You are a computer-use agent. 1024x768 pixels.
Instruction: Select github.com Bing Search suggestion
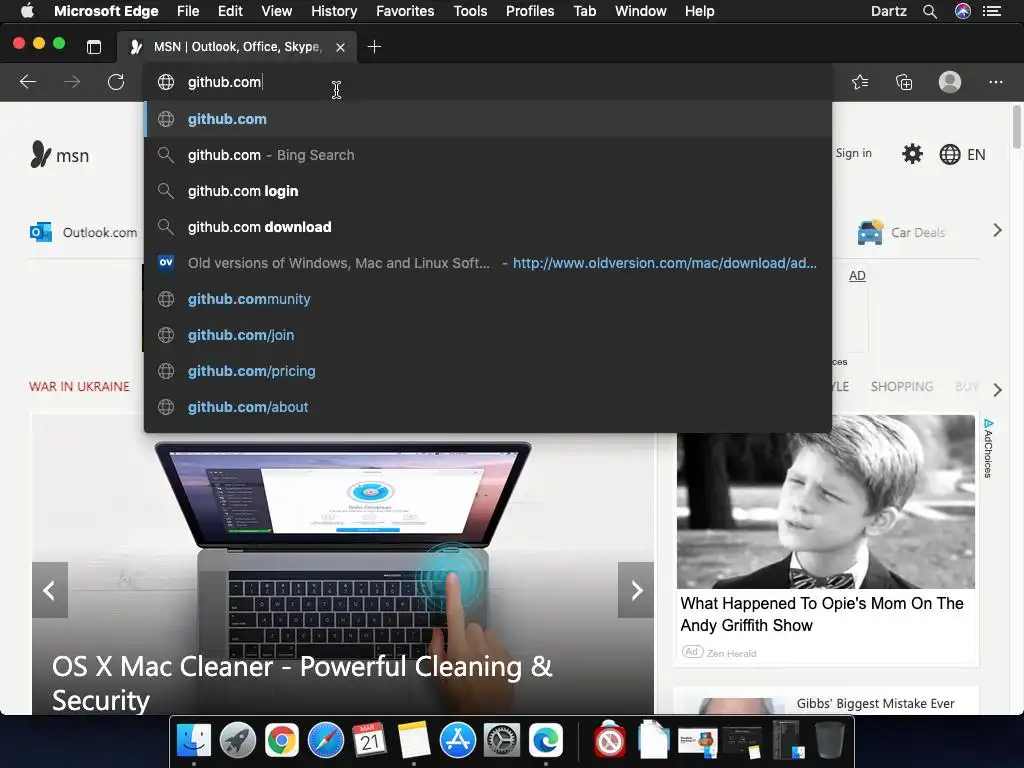[x=488, y=155]
